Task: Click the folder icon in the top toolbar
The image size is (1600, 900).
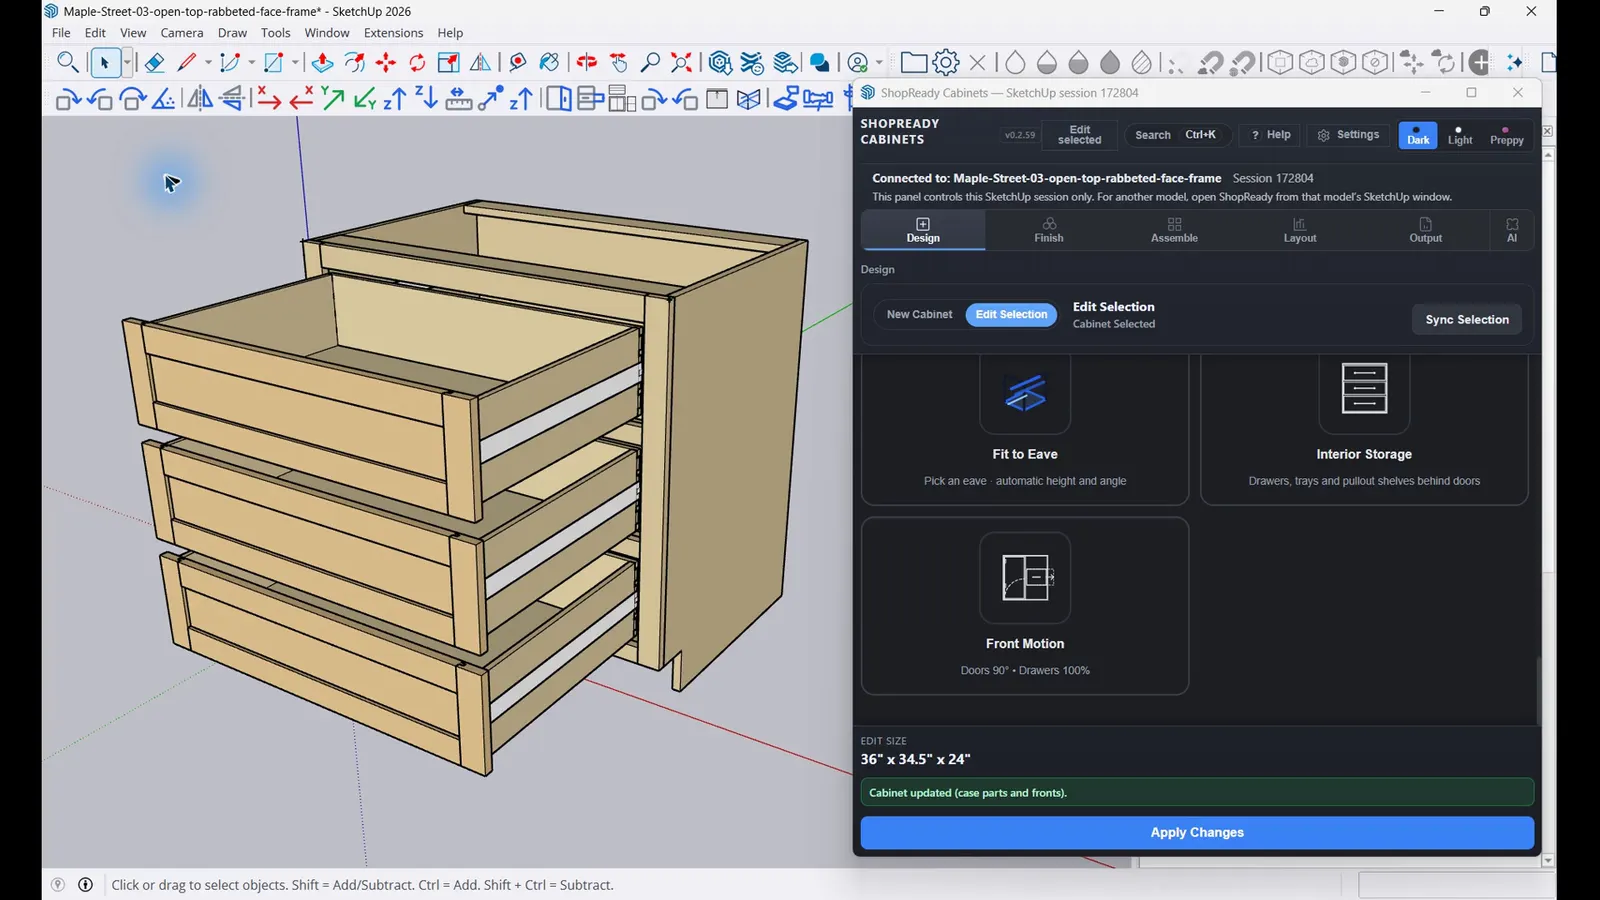Action: pos(913,63)
